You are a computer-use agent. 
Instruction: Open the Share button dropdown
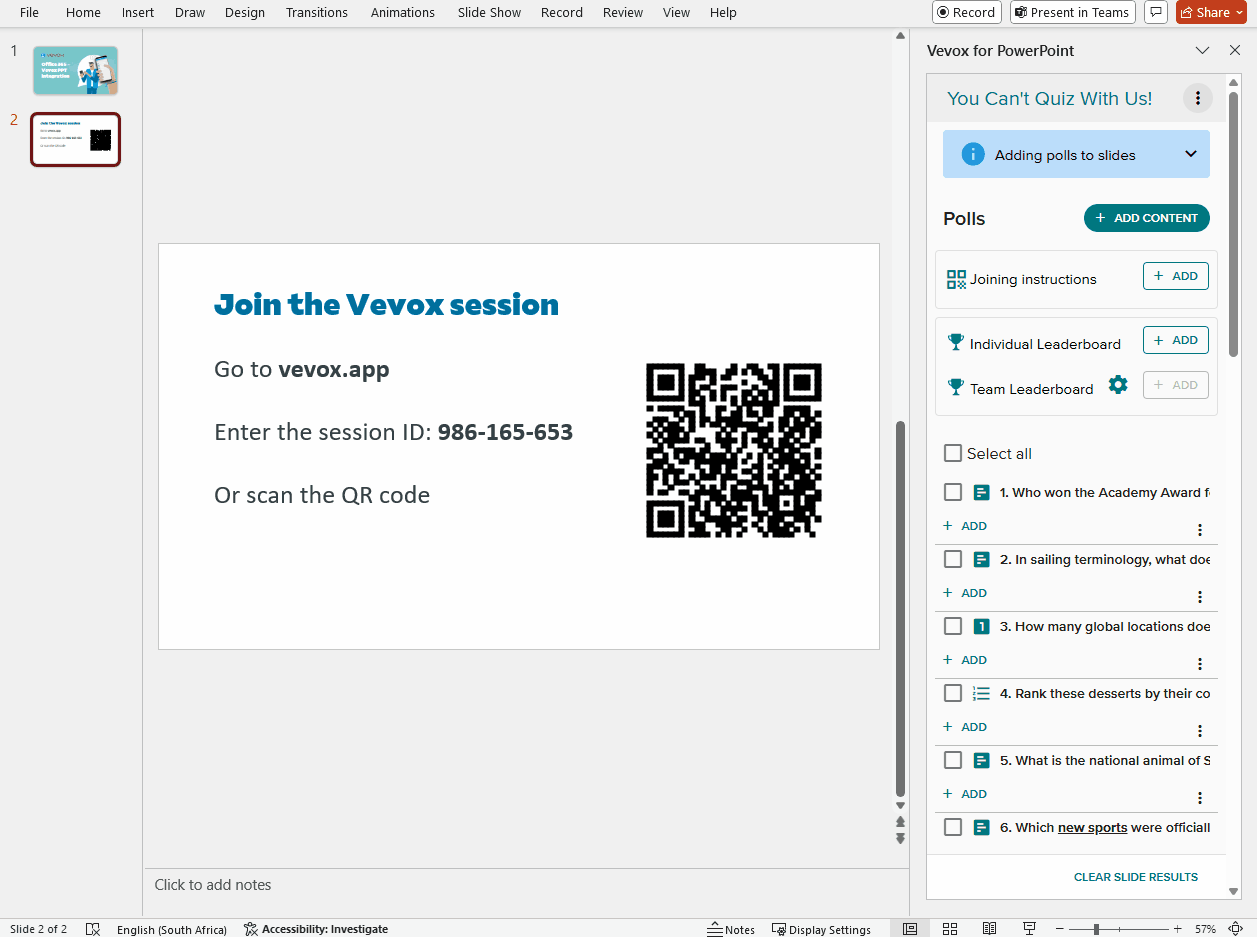point(1240,12)
